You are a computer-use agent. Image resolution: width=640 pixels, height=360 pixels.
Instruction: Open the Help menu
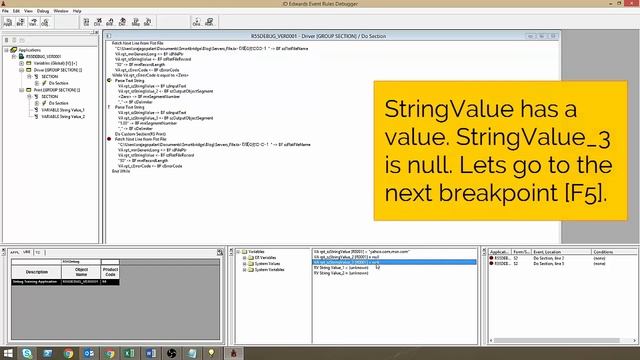click(77, 11)
